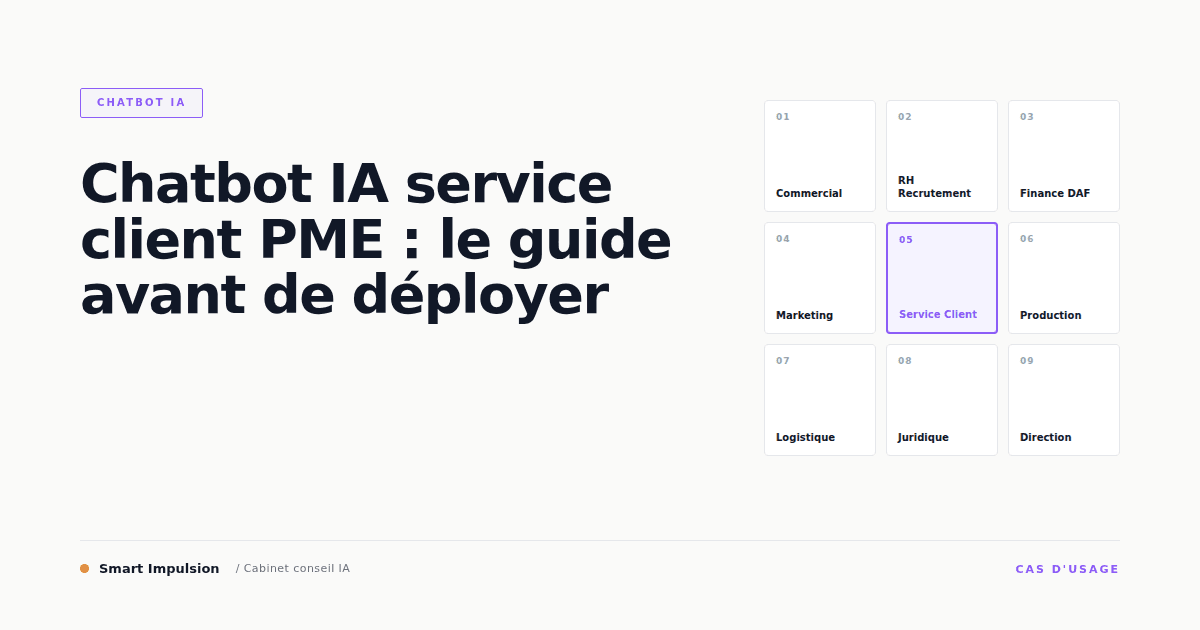Choose the 04 Marketing card
The height and width of the screenshot is (630, 1200).
(x=820, y=278)
